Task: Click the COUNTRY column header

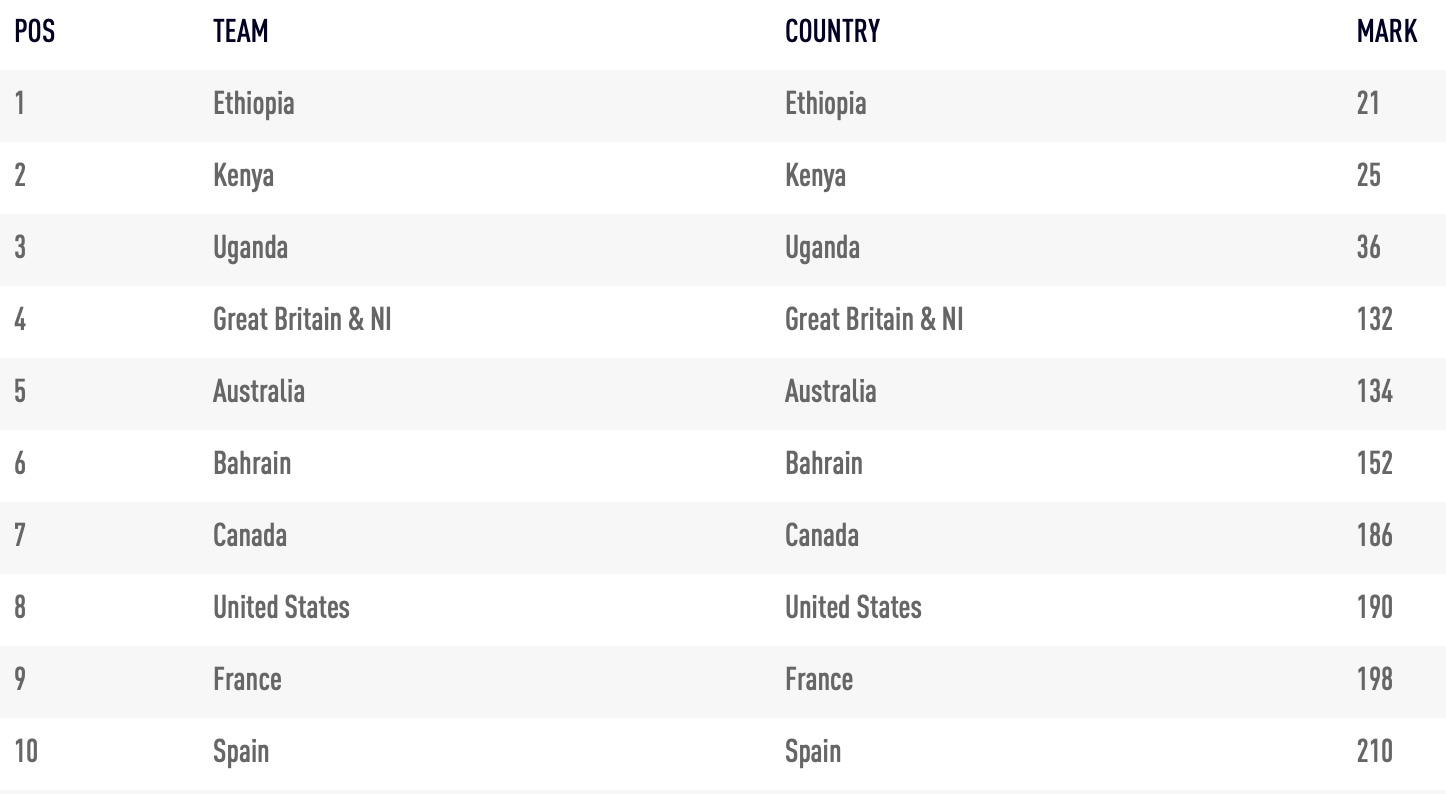Action: tap(832, 32)
